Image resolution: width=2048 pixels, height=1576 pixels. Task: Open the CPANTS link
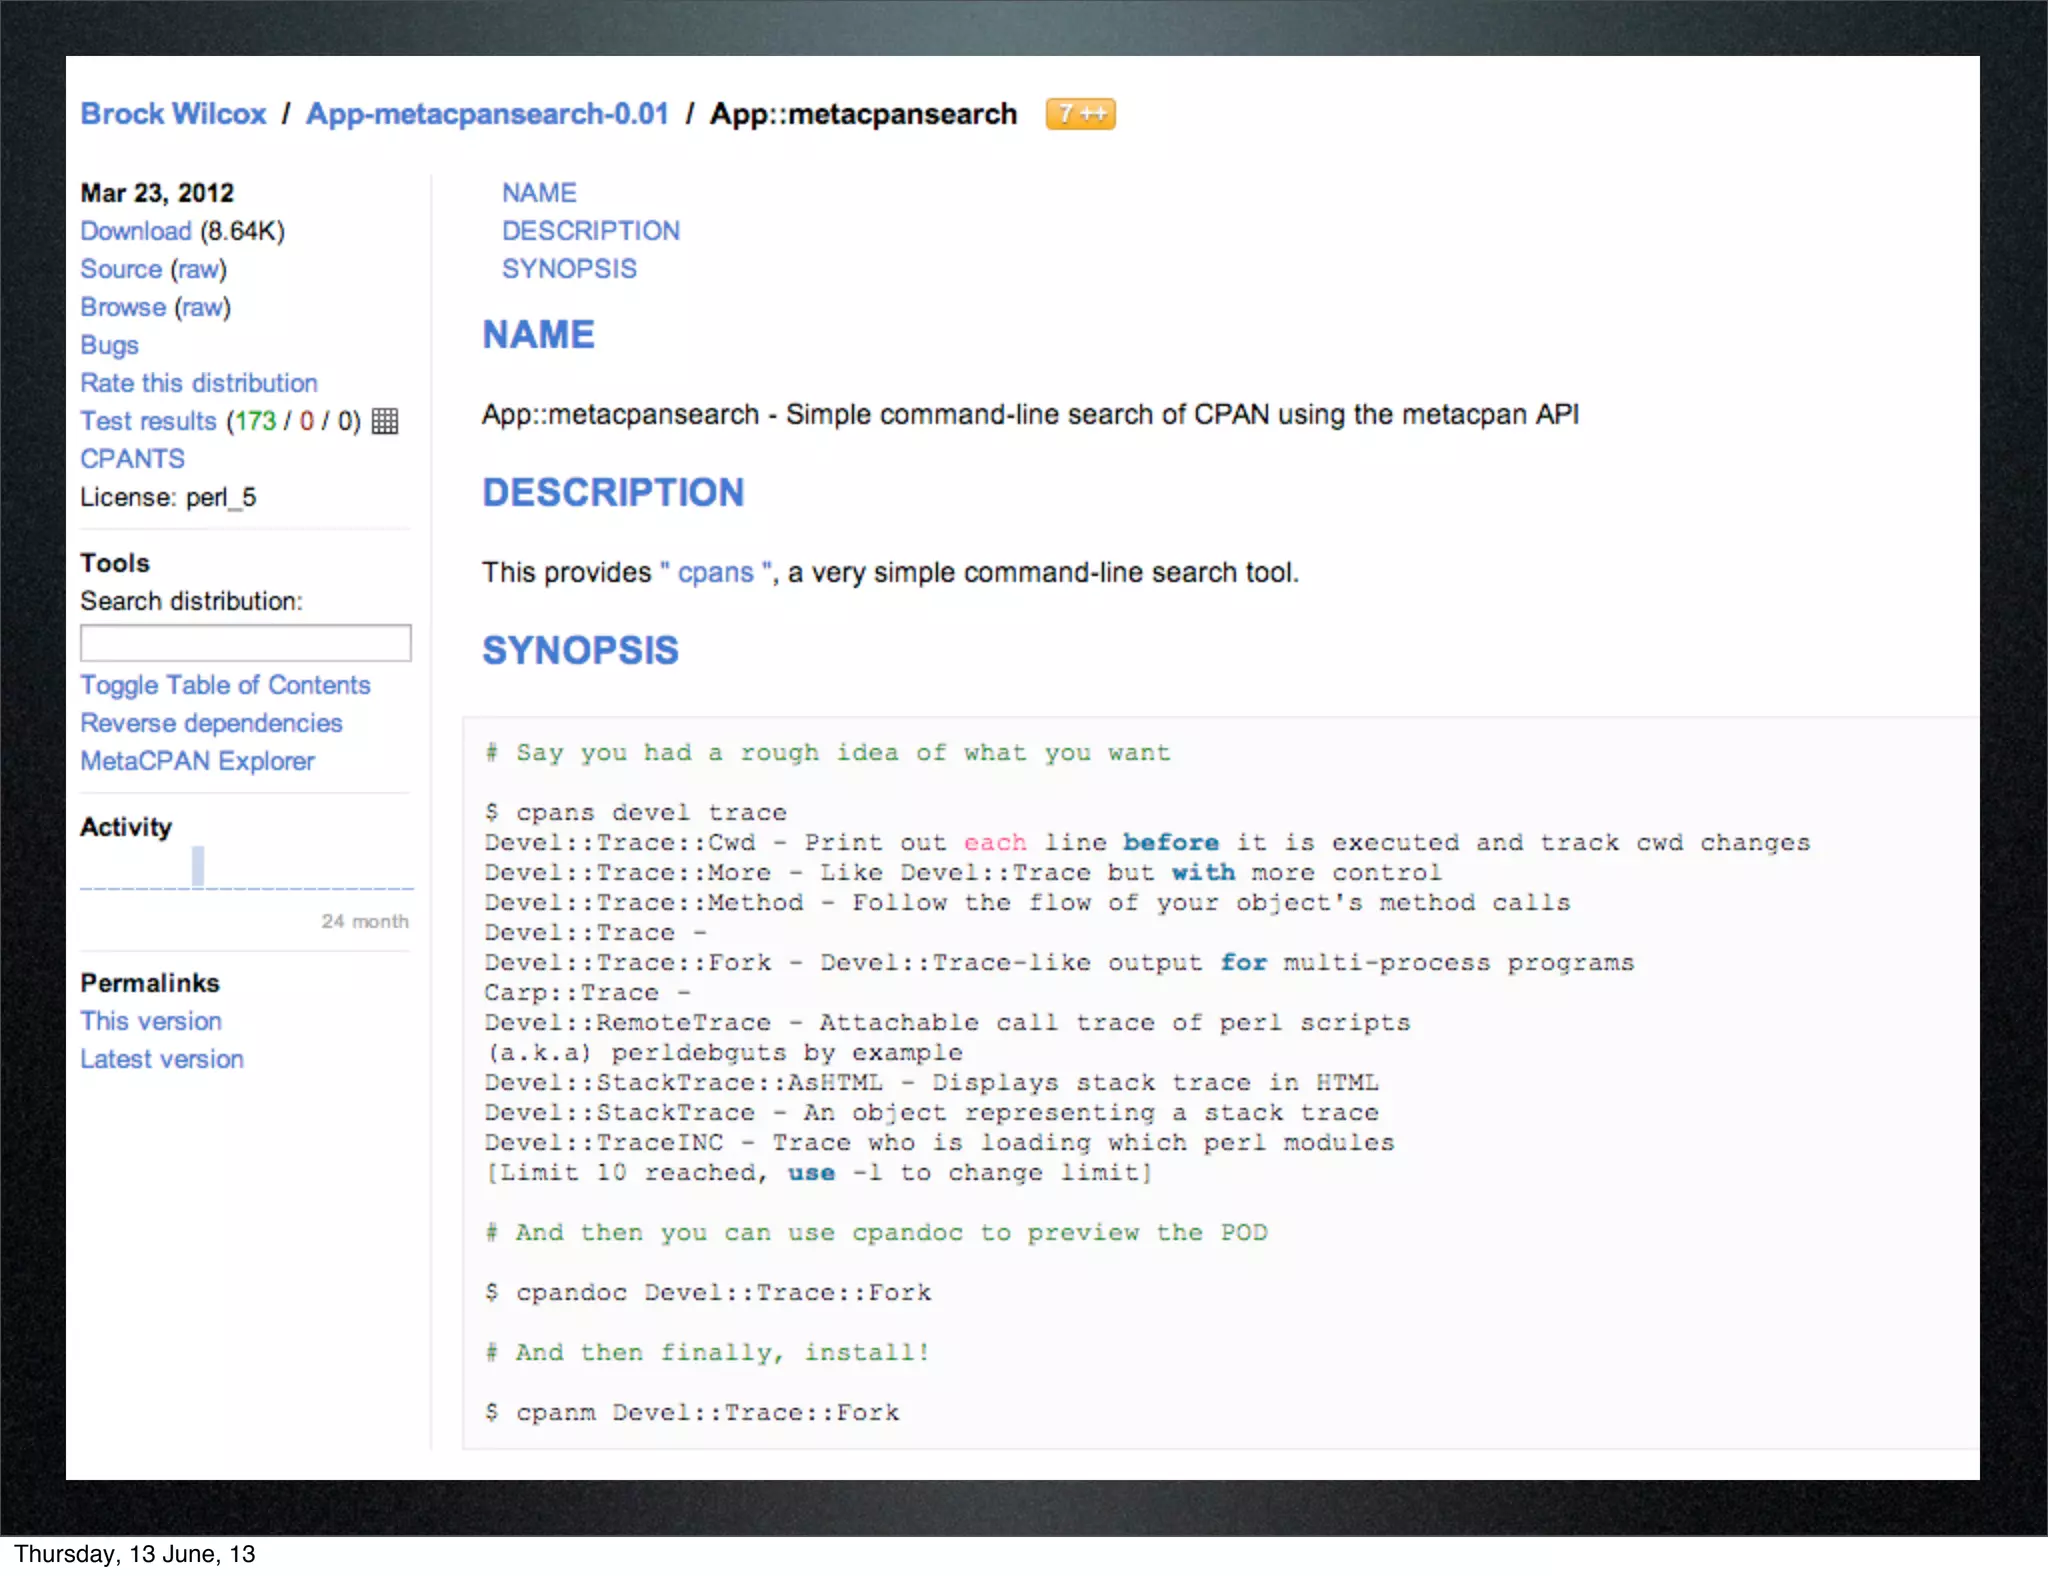[132, 459]
